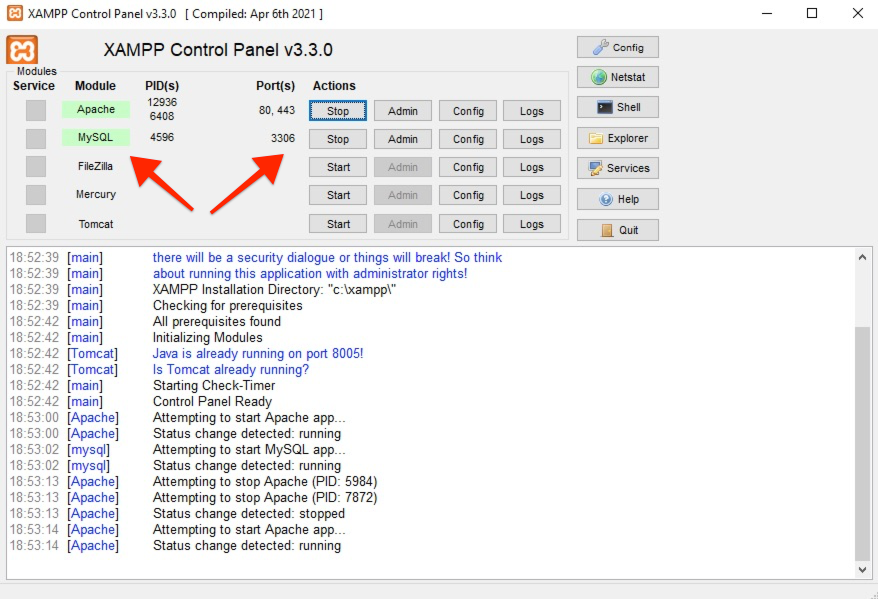Click the log scrollbar down arrow
Screen dimensions: 878x599
(862, 569)
